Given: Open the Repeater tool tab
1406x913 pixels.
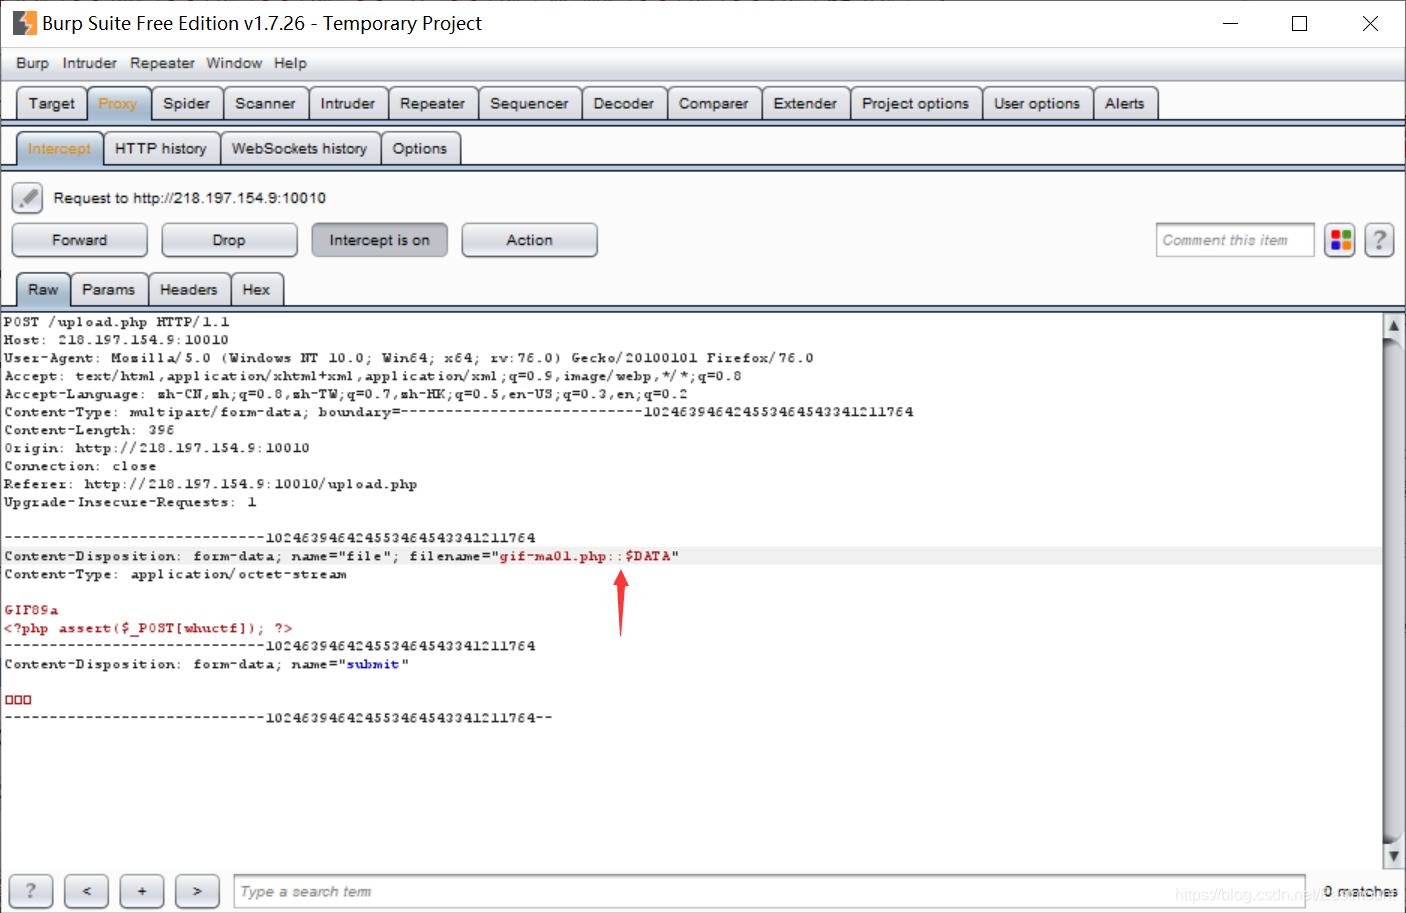Looking at the screenshot, I should (433, 104).
